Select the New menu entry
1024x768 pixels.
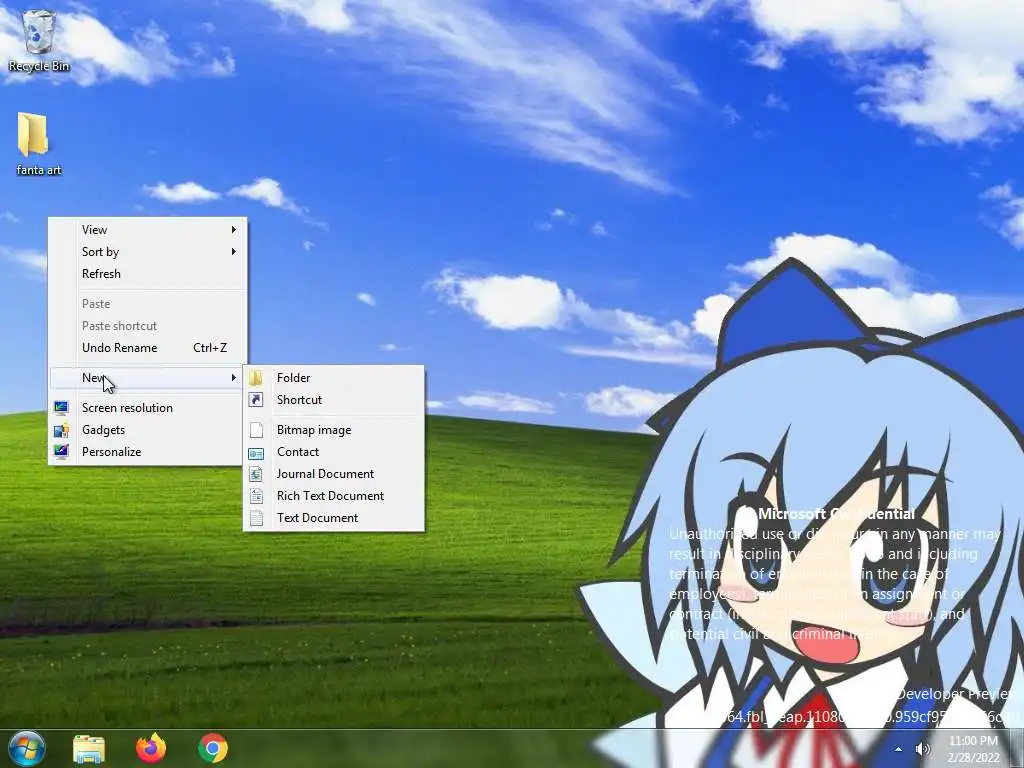(x=148, y=377)
